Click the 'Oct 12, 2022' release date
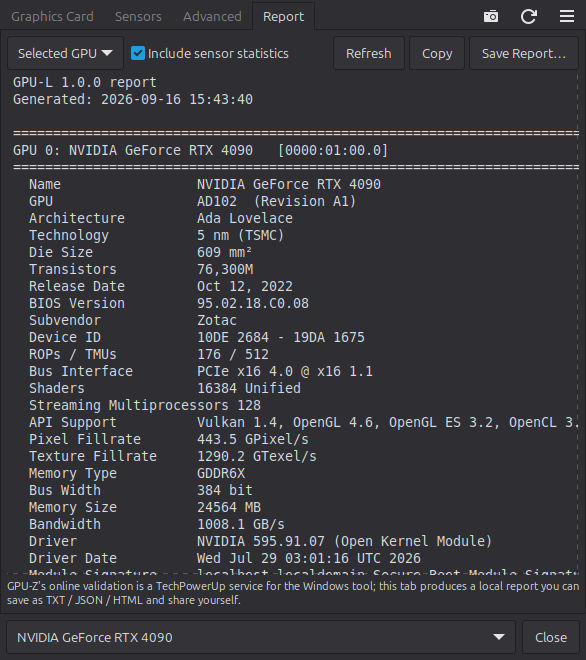This screenshot has height=660, width=586. tap(245, 286)
